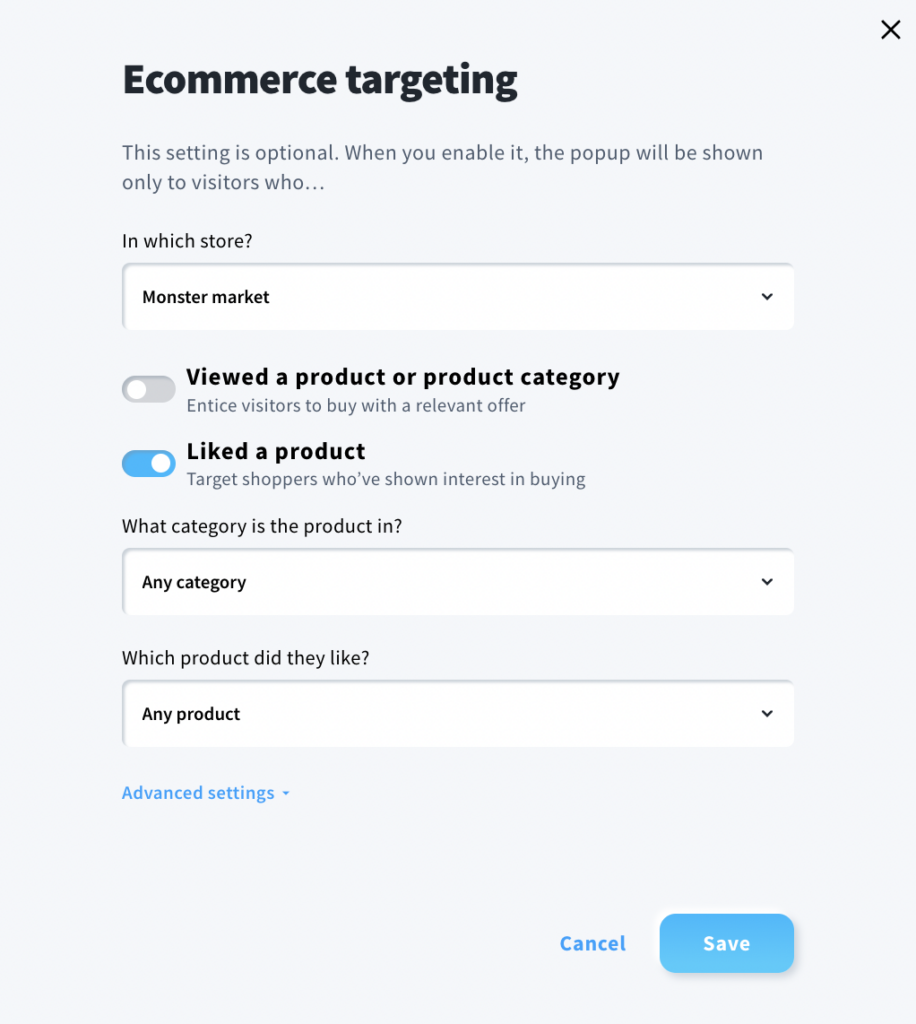The image size is (916, 1024).
Task: Open the 'Any product' dropdown
Action: coord(458,714)
